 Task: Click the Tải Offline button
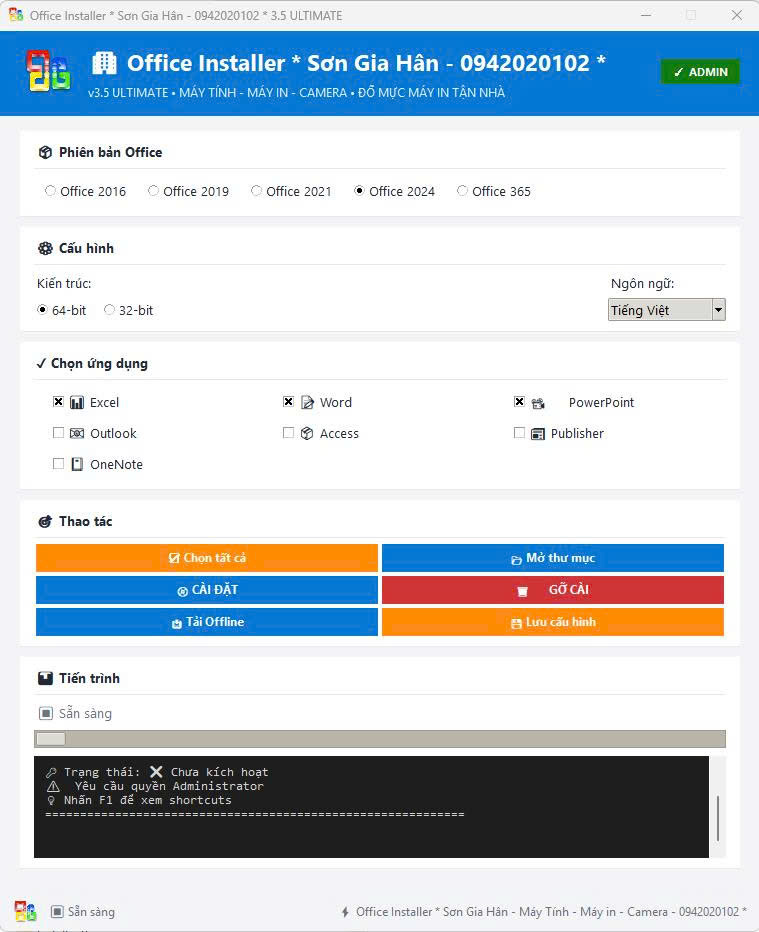click(x=207, y=622)
